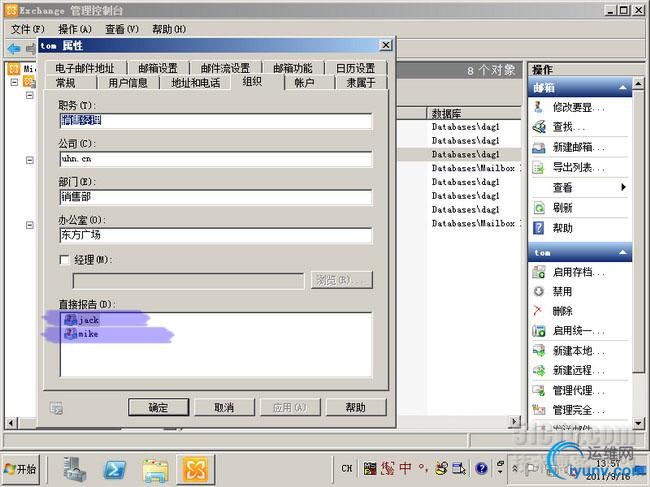The width and height of the screenshot is (650, 487).
Task: Switch to the 帐户 tab
Action: tap(304, 83)
